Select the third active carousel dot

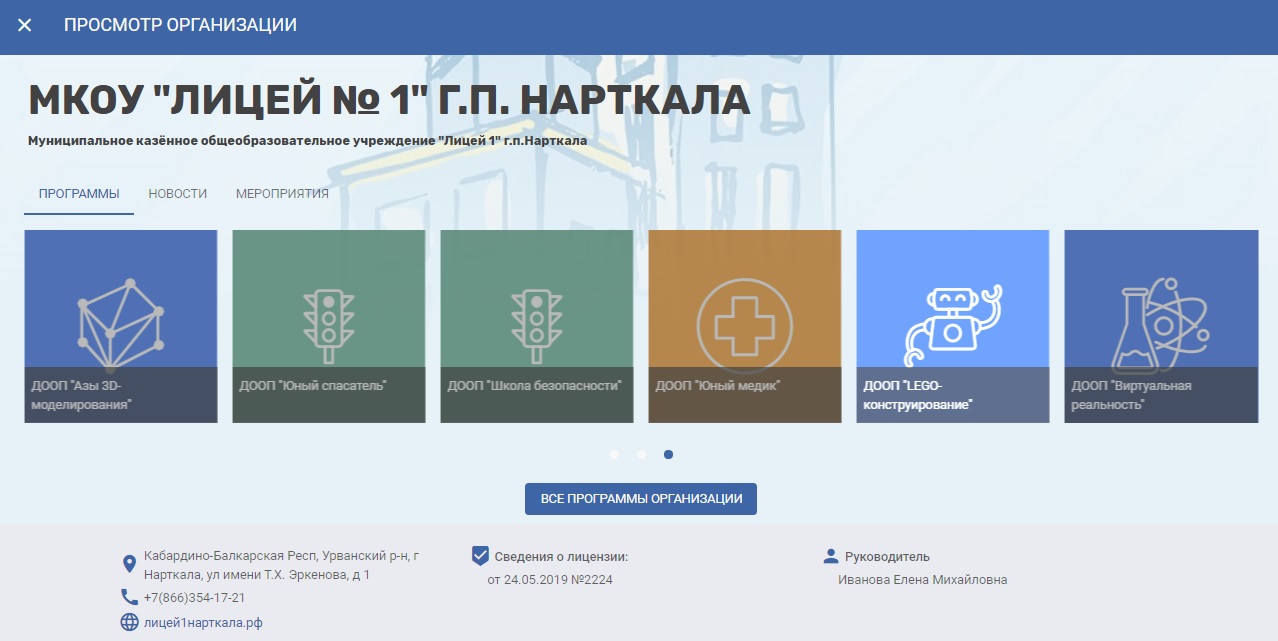click(x=668, y=454)
